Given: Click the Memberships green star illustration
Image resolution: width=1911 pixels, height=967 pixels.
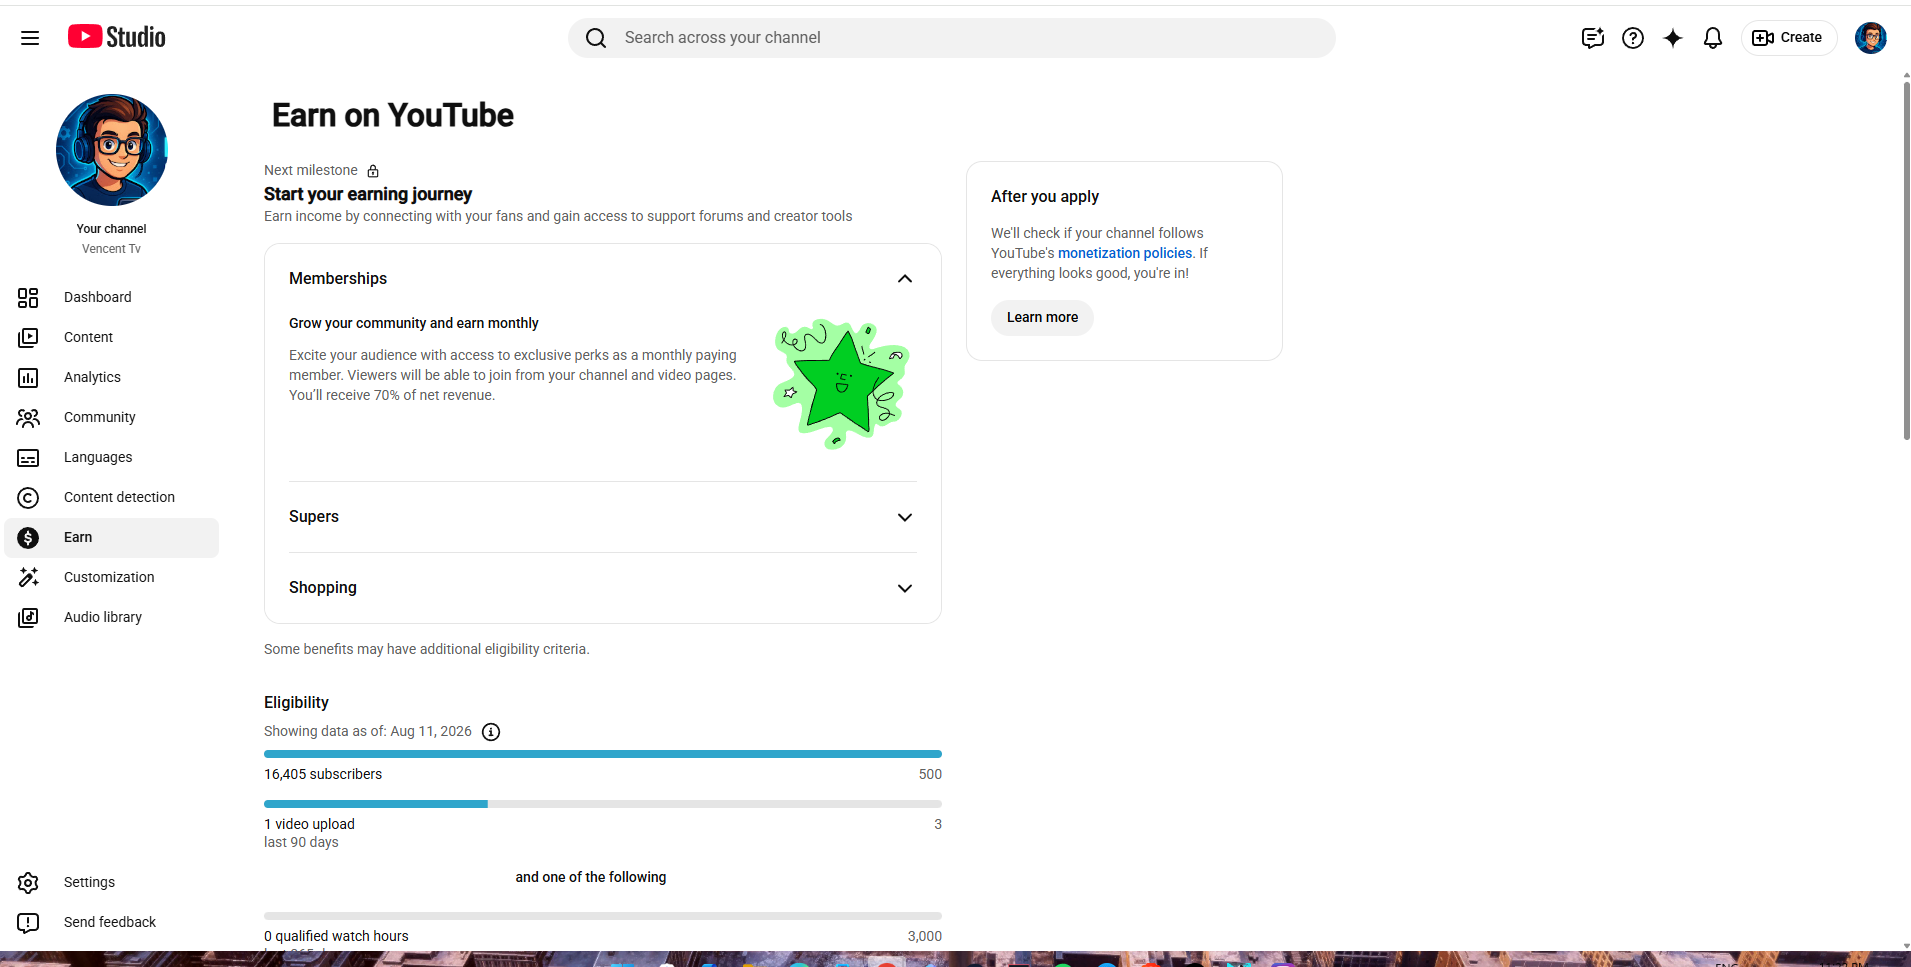Looking at the screenshot, I should click(841, 385).
